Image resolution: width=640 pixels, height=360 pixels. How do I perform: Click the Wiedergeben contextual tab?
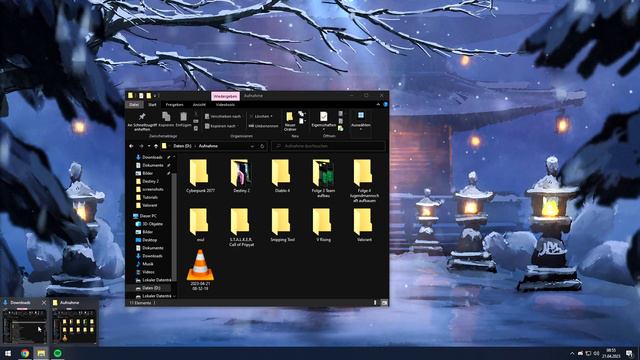pos(225,96)
